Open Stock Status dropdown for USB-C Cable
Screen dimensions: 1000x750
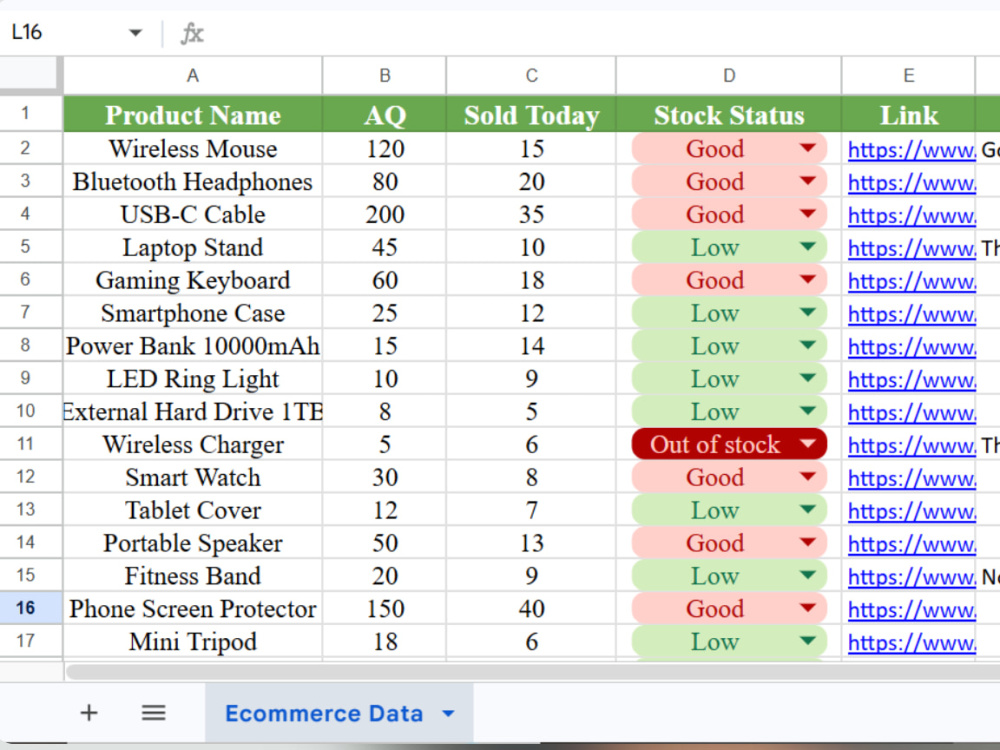pyautogui.click(x=807, y=214)
